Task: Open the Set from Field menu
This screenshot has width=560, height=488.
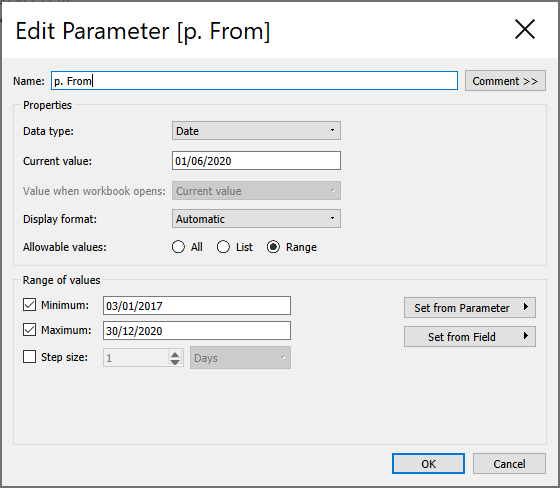Action: [x=470, y=337]
